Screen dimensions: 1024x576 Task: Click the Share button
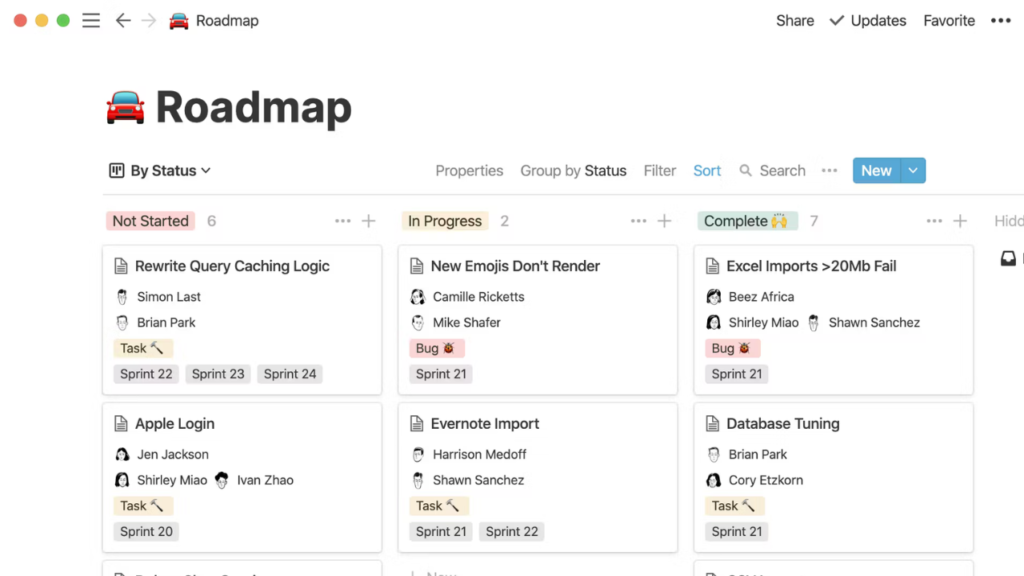tap(794, 20)
